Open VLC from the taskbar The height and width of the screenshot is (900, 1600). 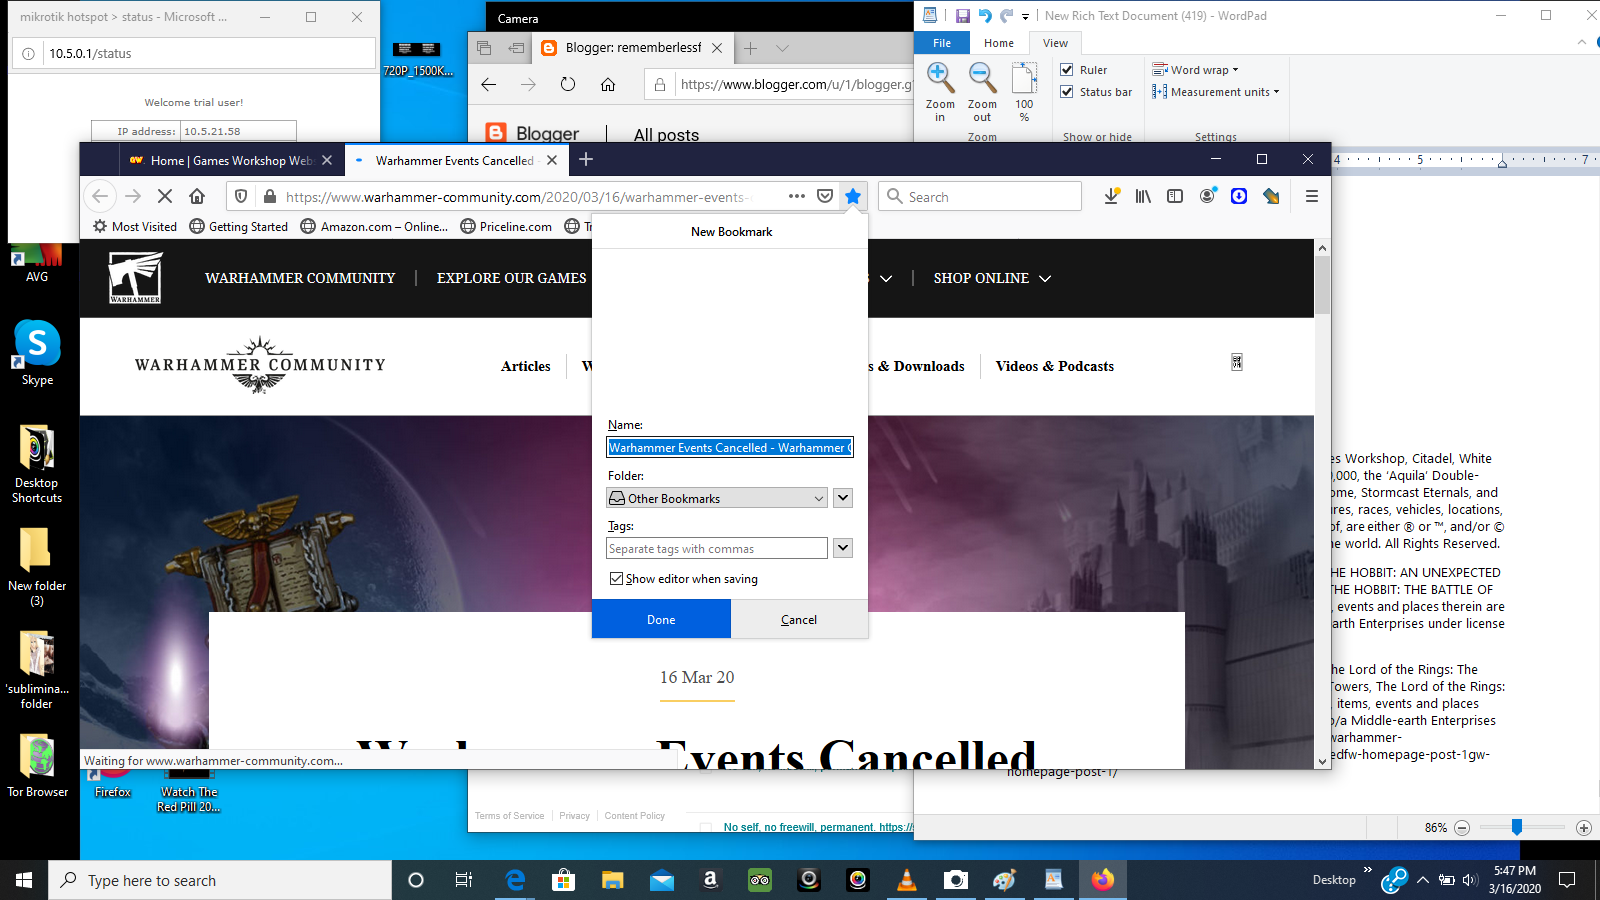click(907, 880)
